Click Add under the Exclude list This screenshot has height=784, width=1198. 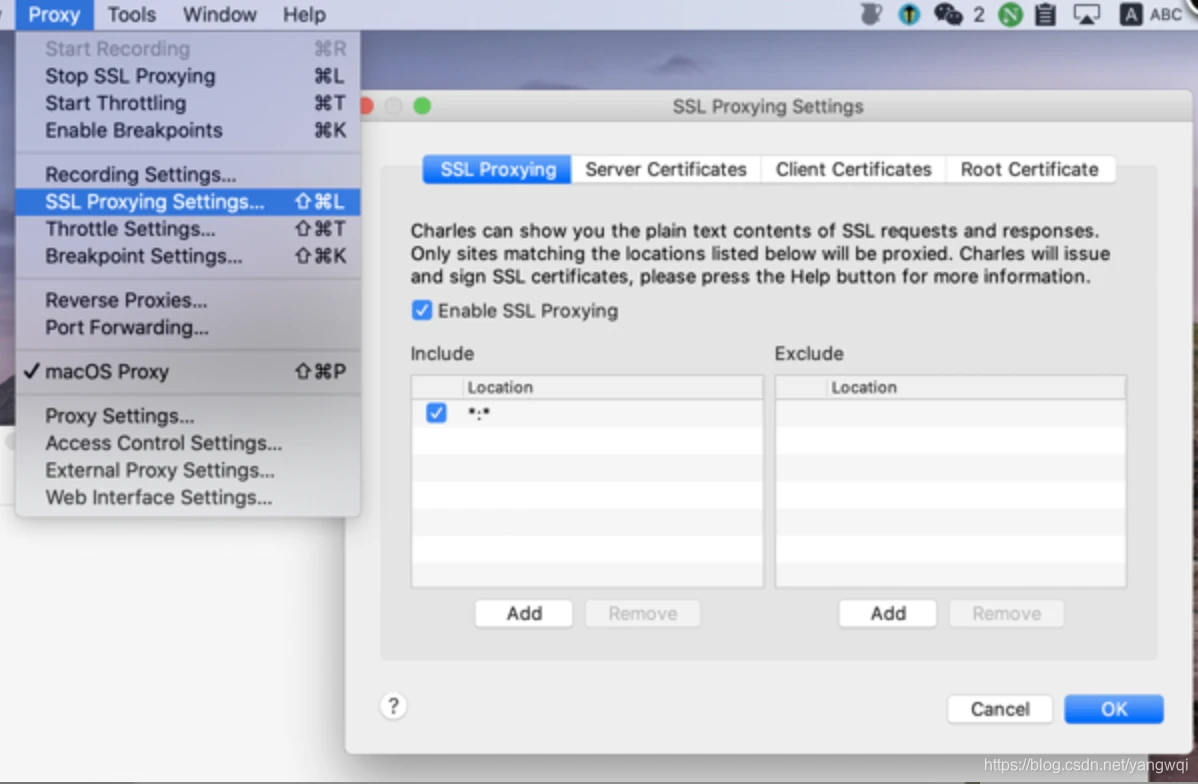point(888,614)
